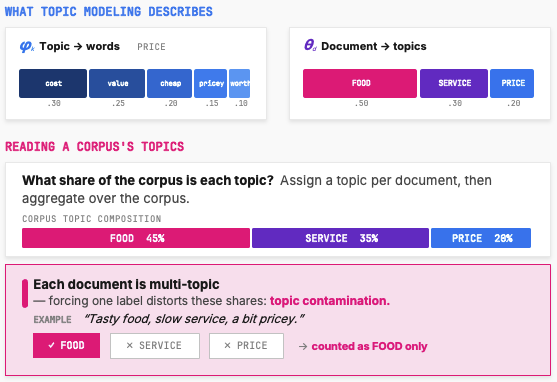The image size is (557, 382).
Task: Toggle the crossed-out SERVICE label chip
Action: pyautogui.click(x=155, y=346)
